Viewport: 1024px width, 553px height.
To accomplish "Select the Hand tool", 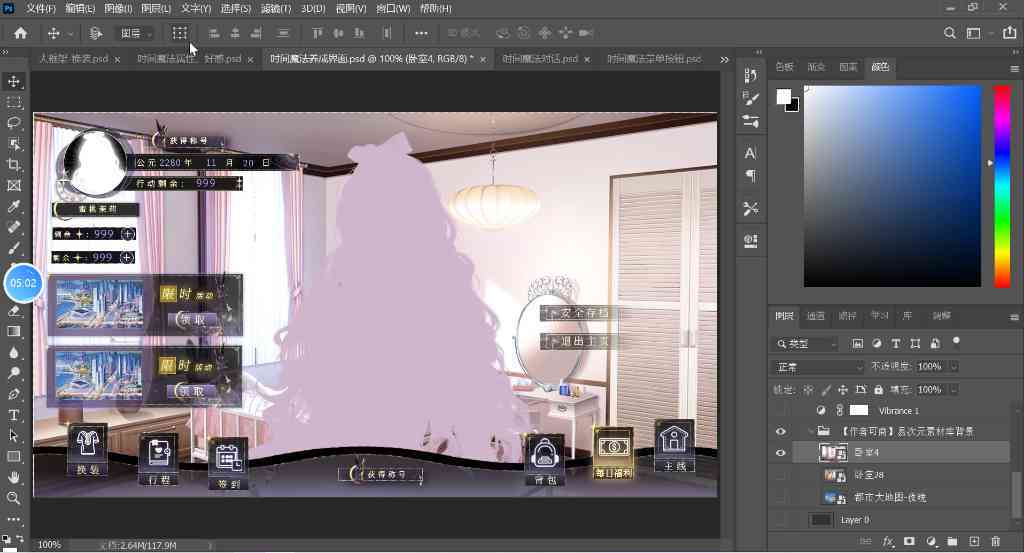I will coord(13,478).
